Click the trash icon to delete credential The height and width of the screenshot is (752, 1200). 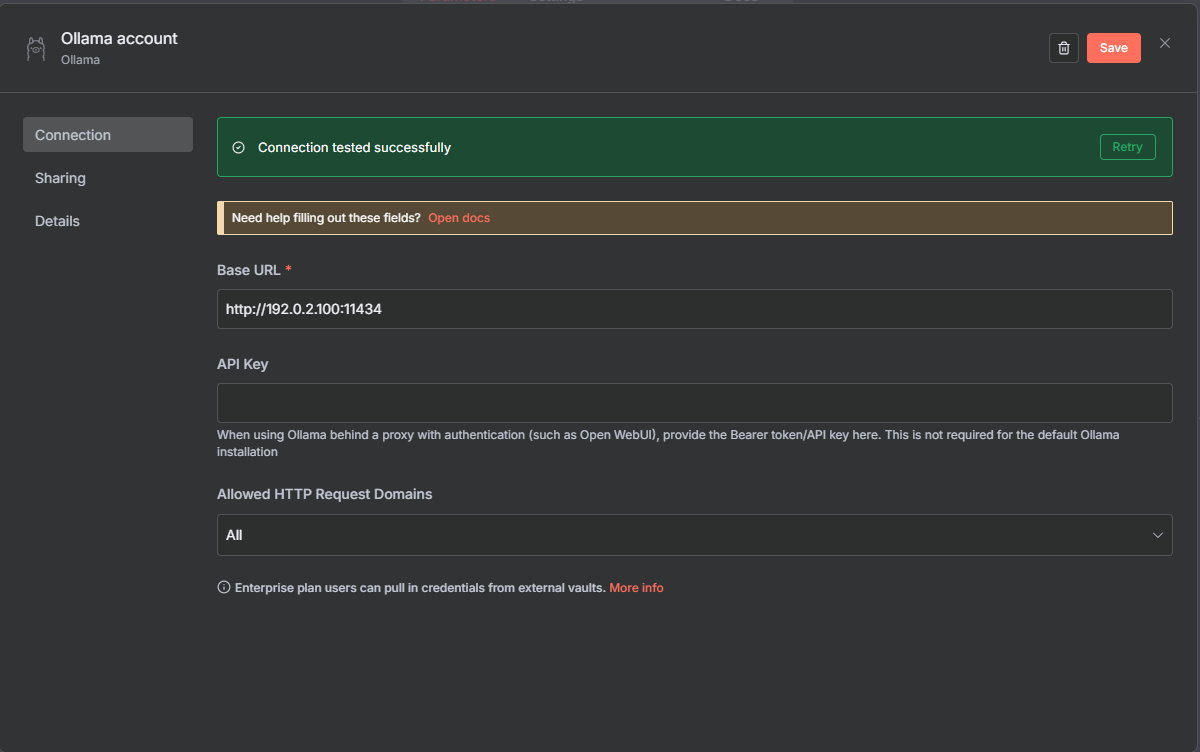1064,48
